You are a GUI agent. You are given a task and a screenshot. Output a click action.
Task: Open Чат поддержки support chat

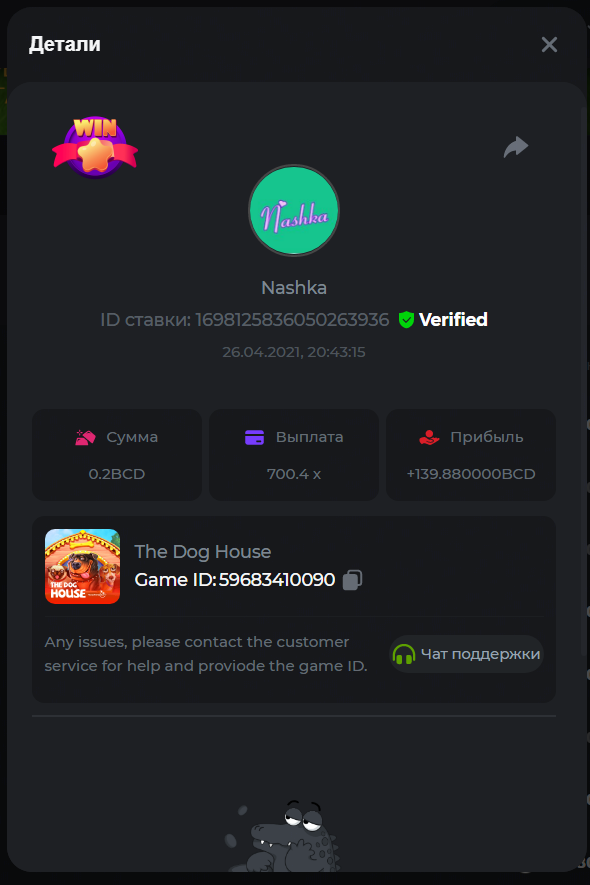(x=466, y=654)
